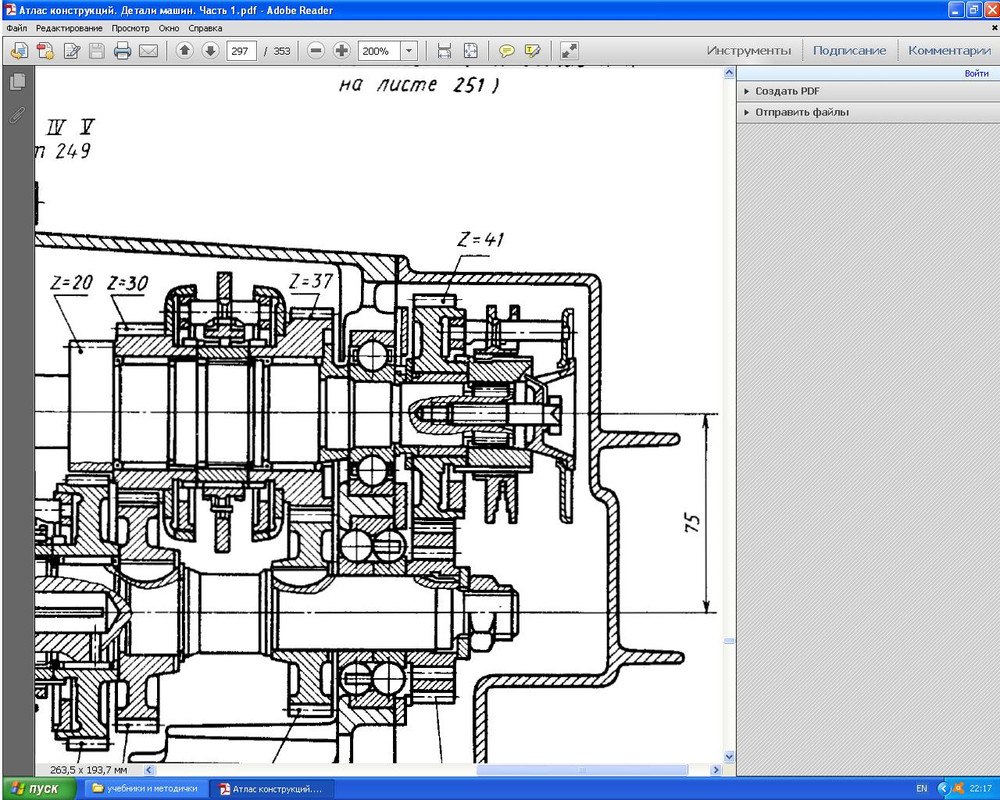The width and height of the screenshot is (1000, 800).
Task: Expand the Создать PDF section
Action: [787, 91]
